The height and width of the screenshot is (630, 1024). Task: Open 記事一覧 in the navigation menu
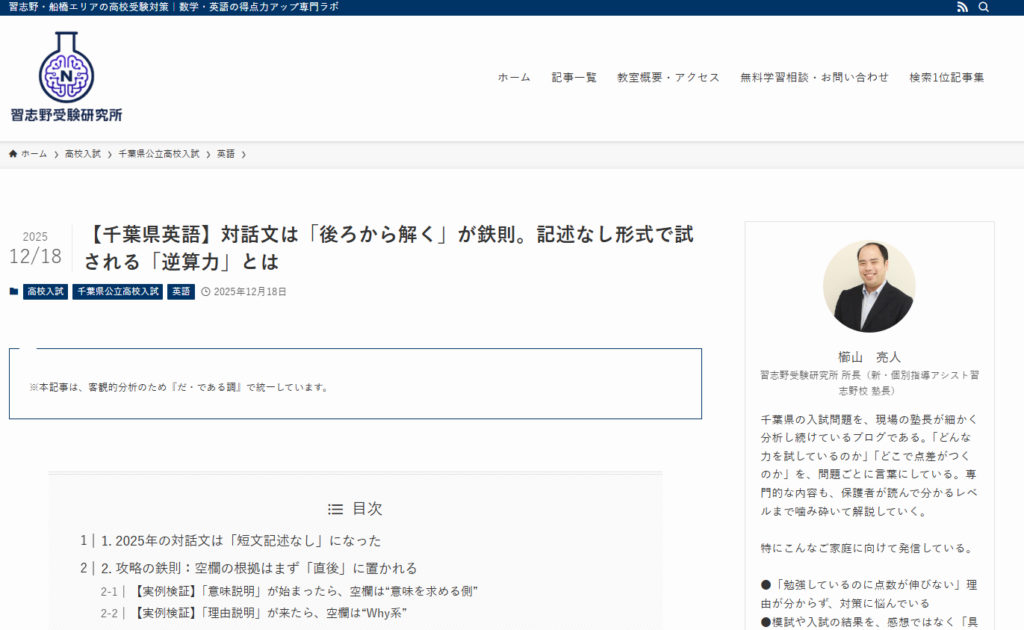pos(574,78)
